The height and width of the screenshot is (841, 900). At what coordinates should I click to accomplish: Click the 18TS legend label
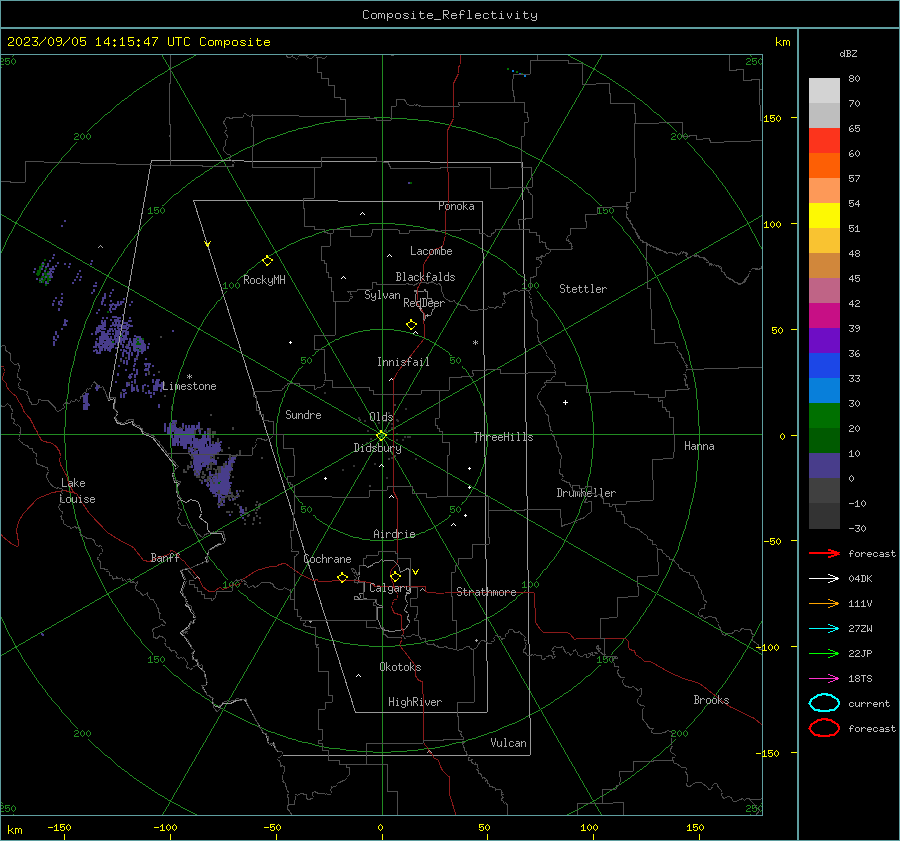tap(860, 679)
